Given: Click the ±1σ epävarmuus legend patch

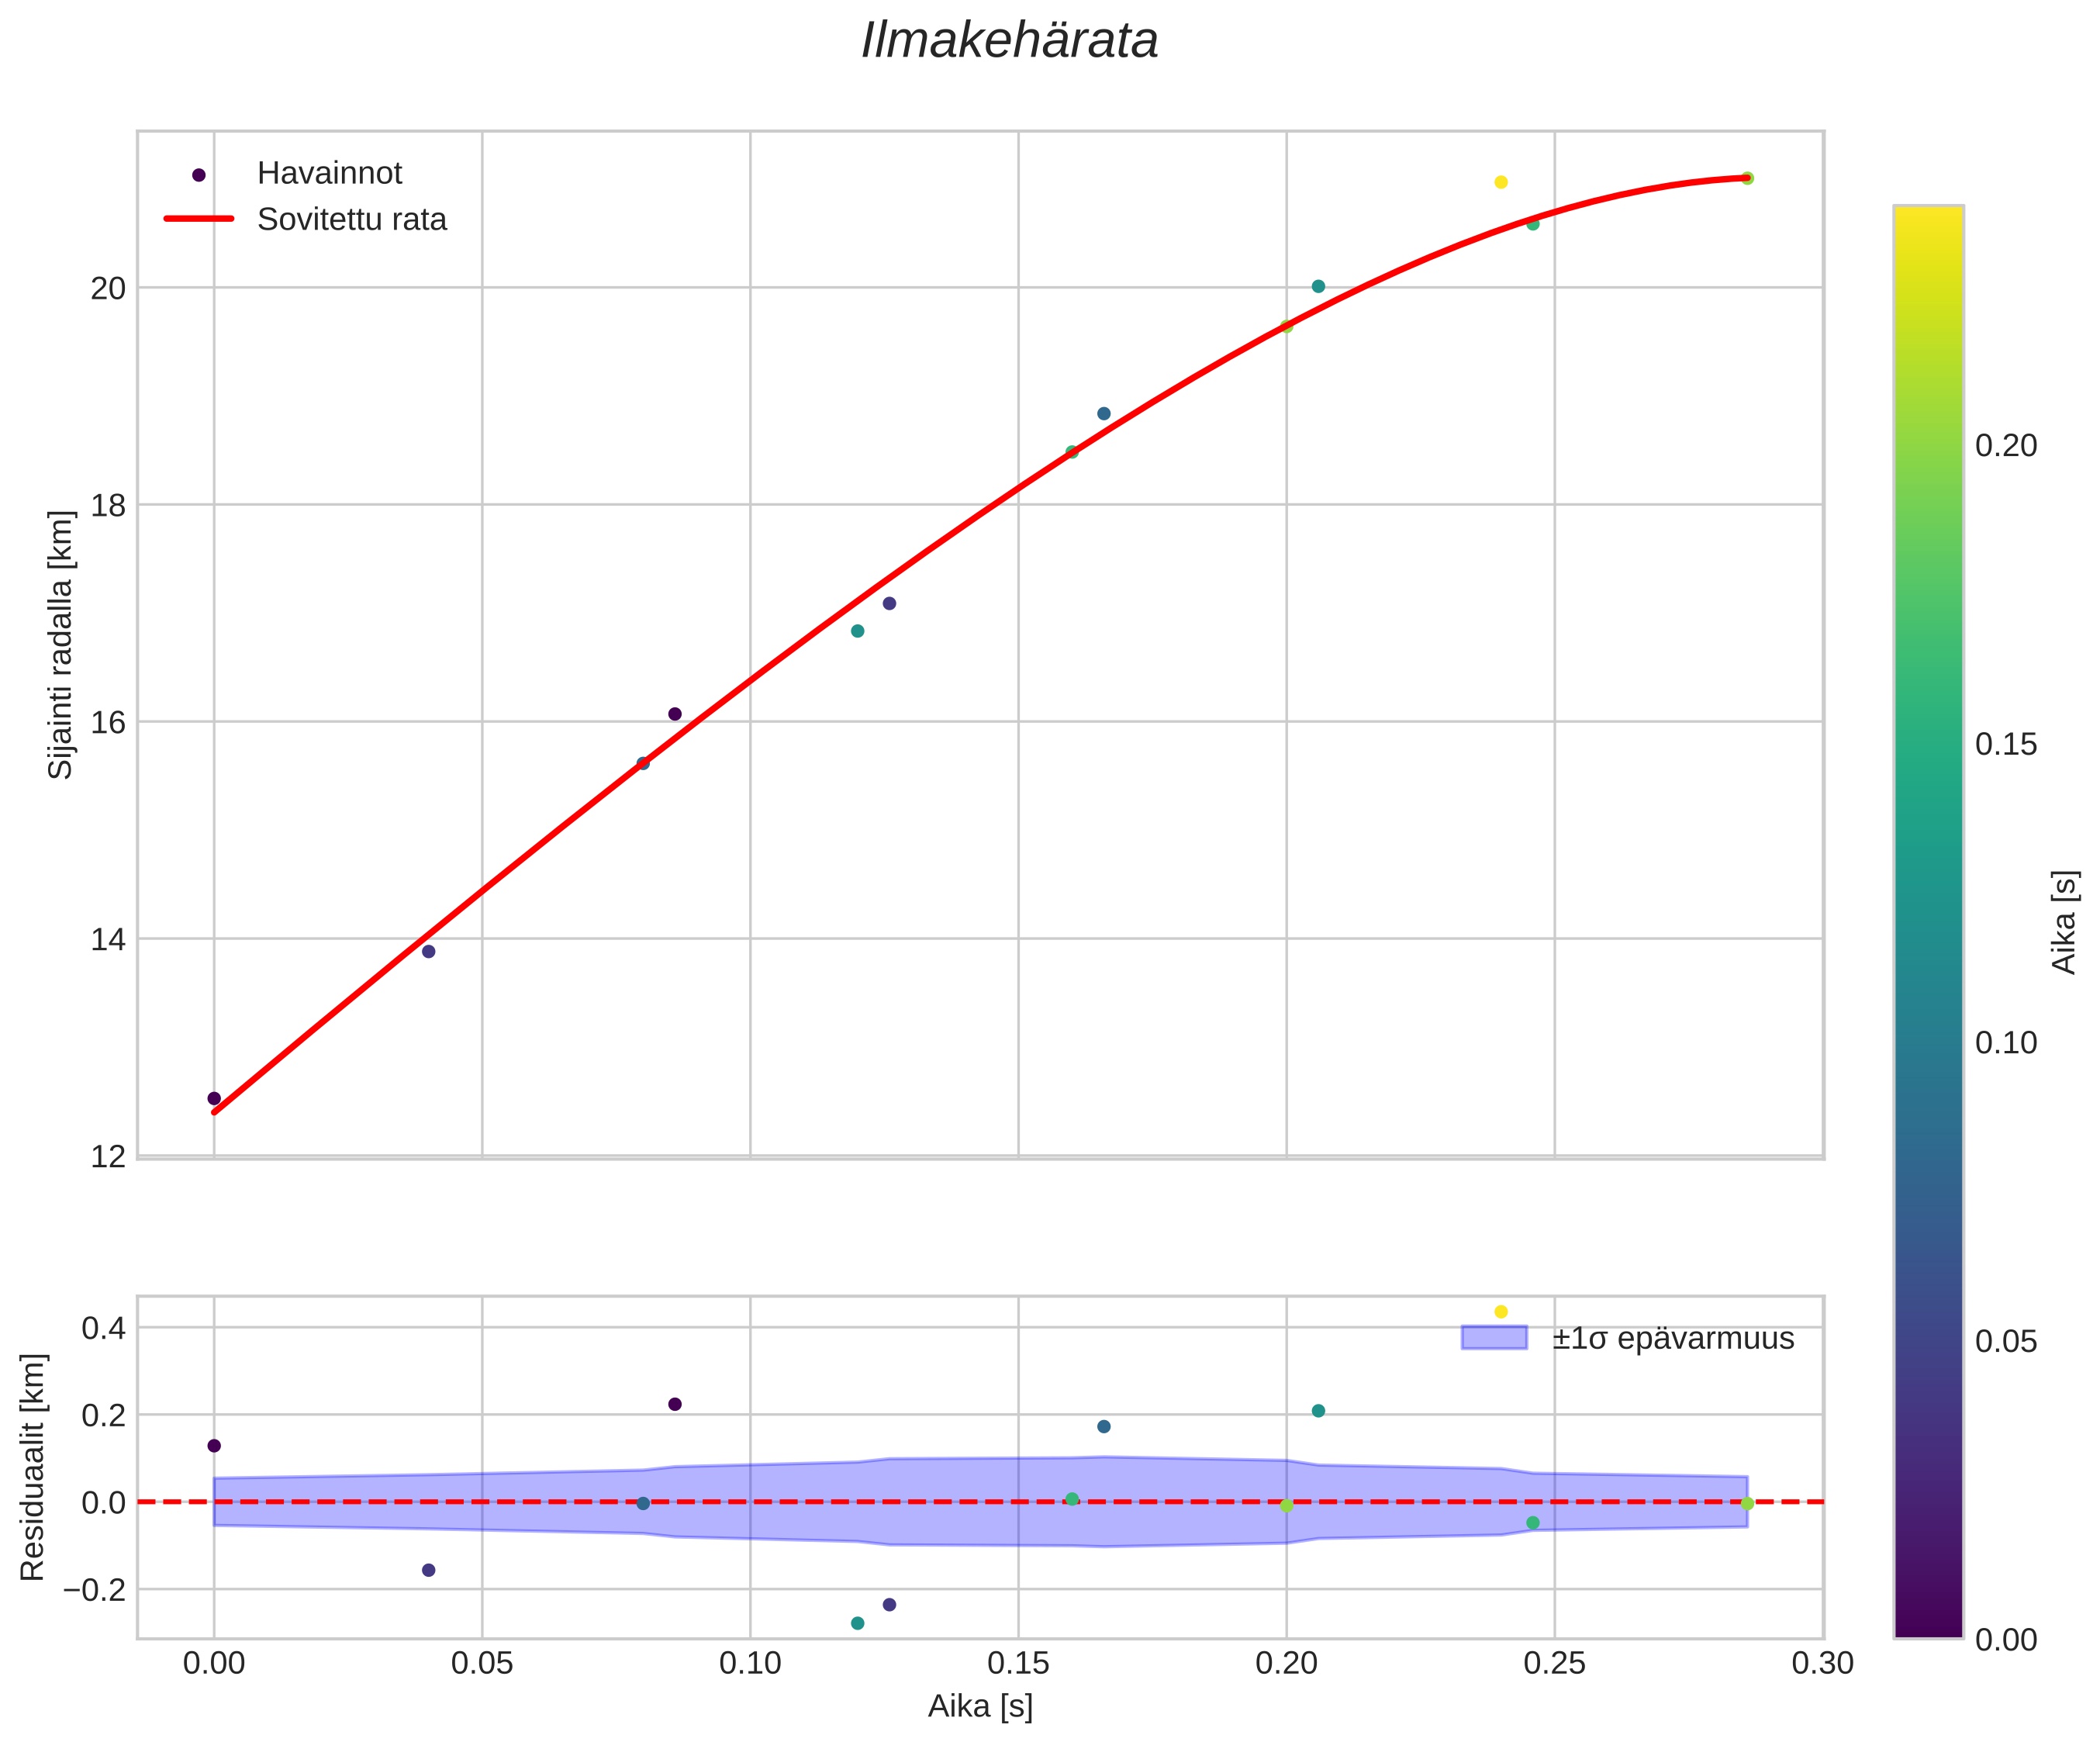Looking at the screenshot, I should point(1494,1338).
